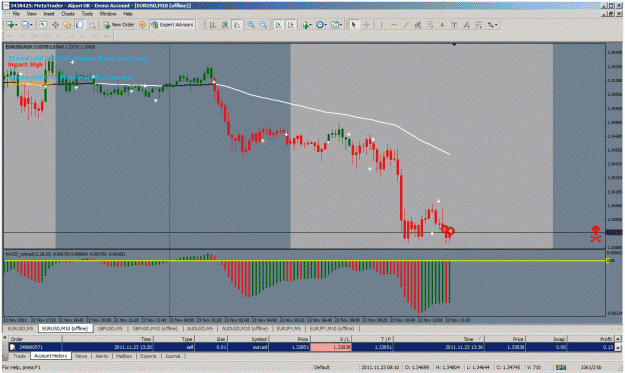Select the cursor arrow tool
The width and height of the screenshot is (625, 373).
353,25
